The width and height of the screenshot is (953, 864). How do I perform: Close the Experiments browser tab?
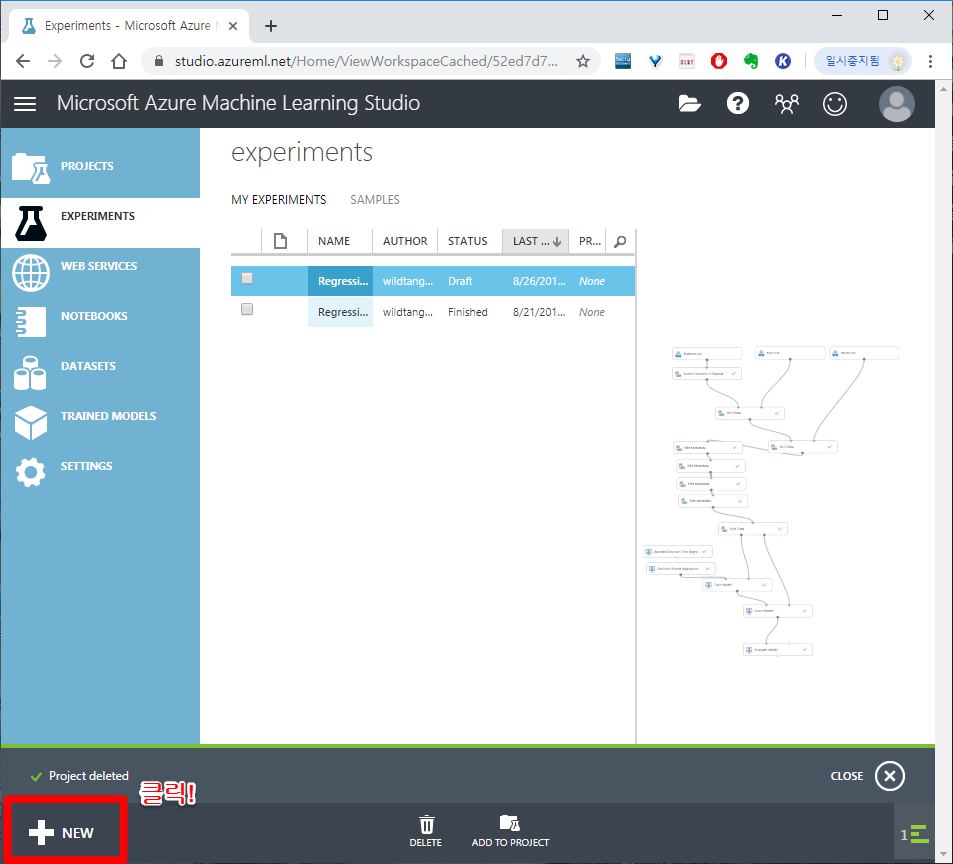[233, 26]
